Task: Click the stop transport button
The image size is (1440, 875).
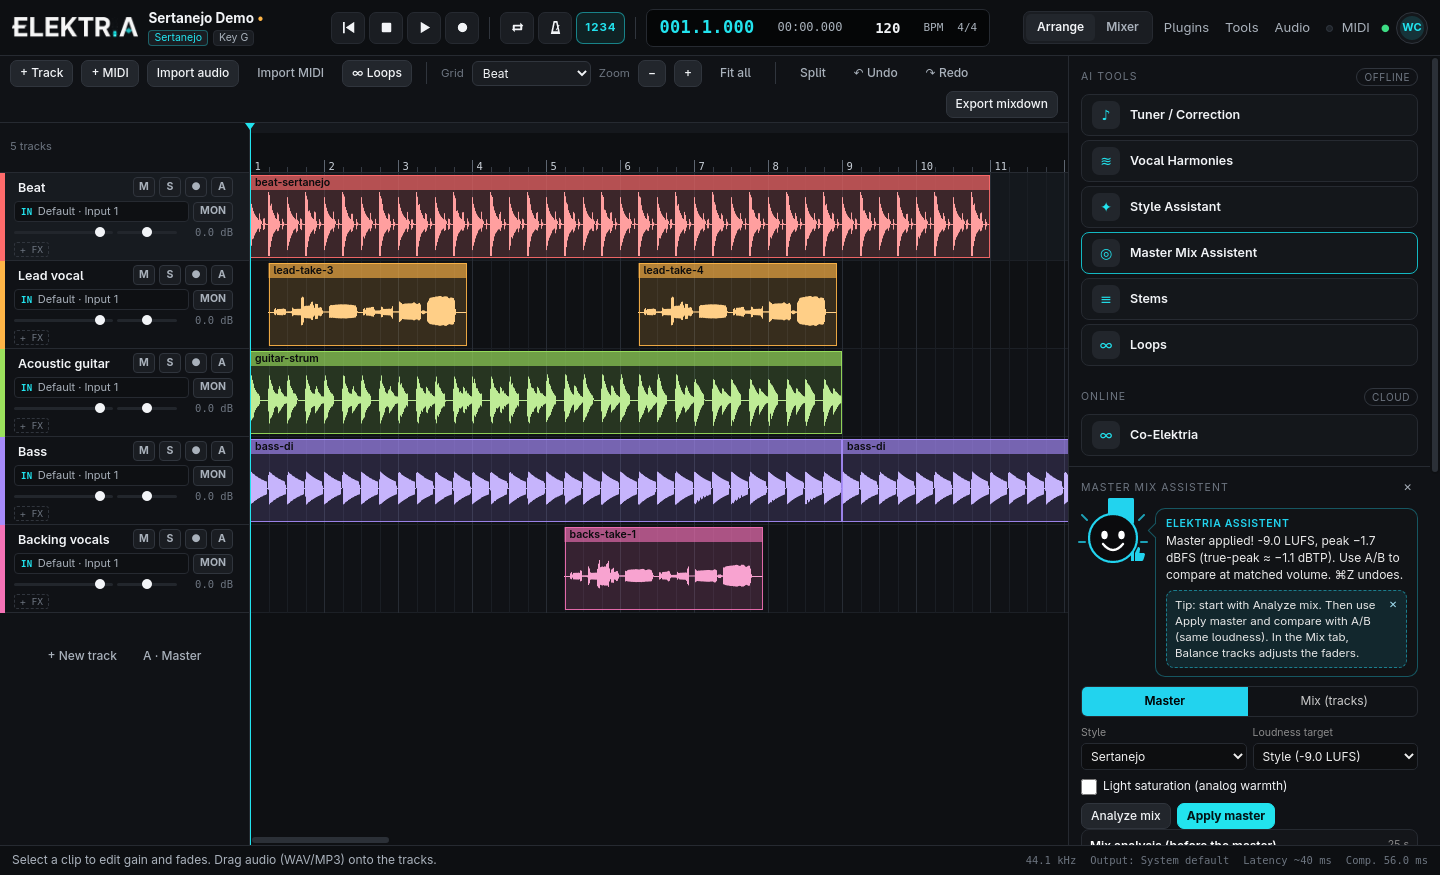Action: 386,28
